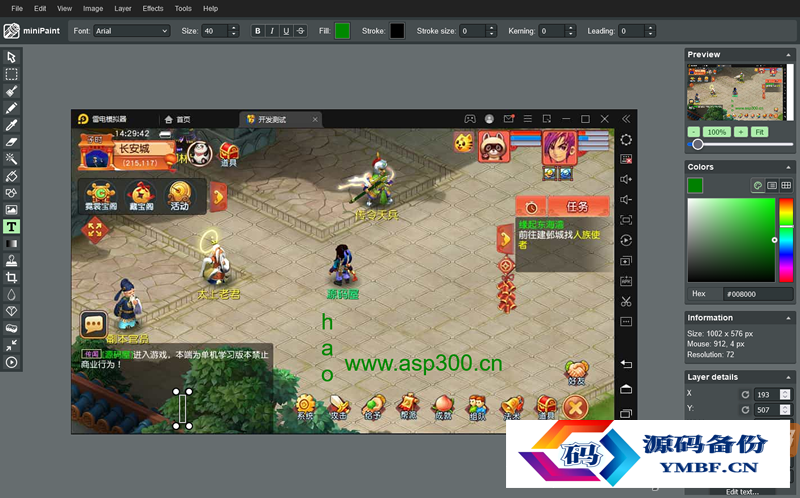The height and width of the screenshot is (498, 800).
Task: Select the Fill bucket tool
Action: coord(11,176)
